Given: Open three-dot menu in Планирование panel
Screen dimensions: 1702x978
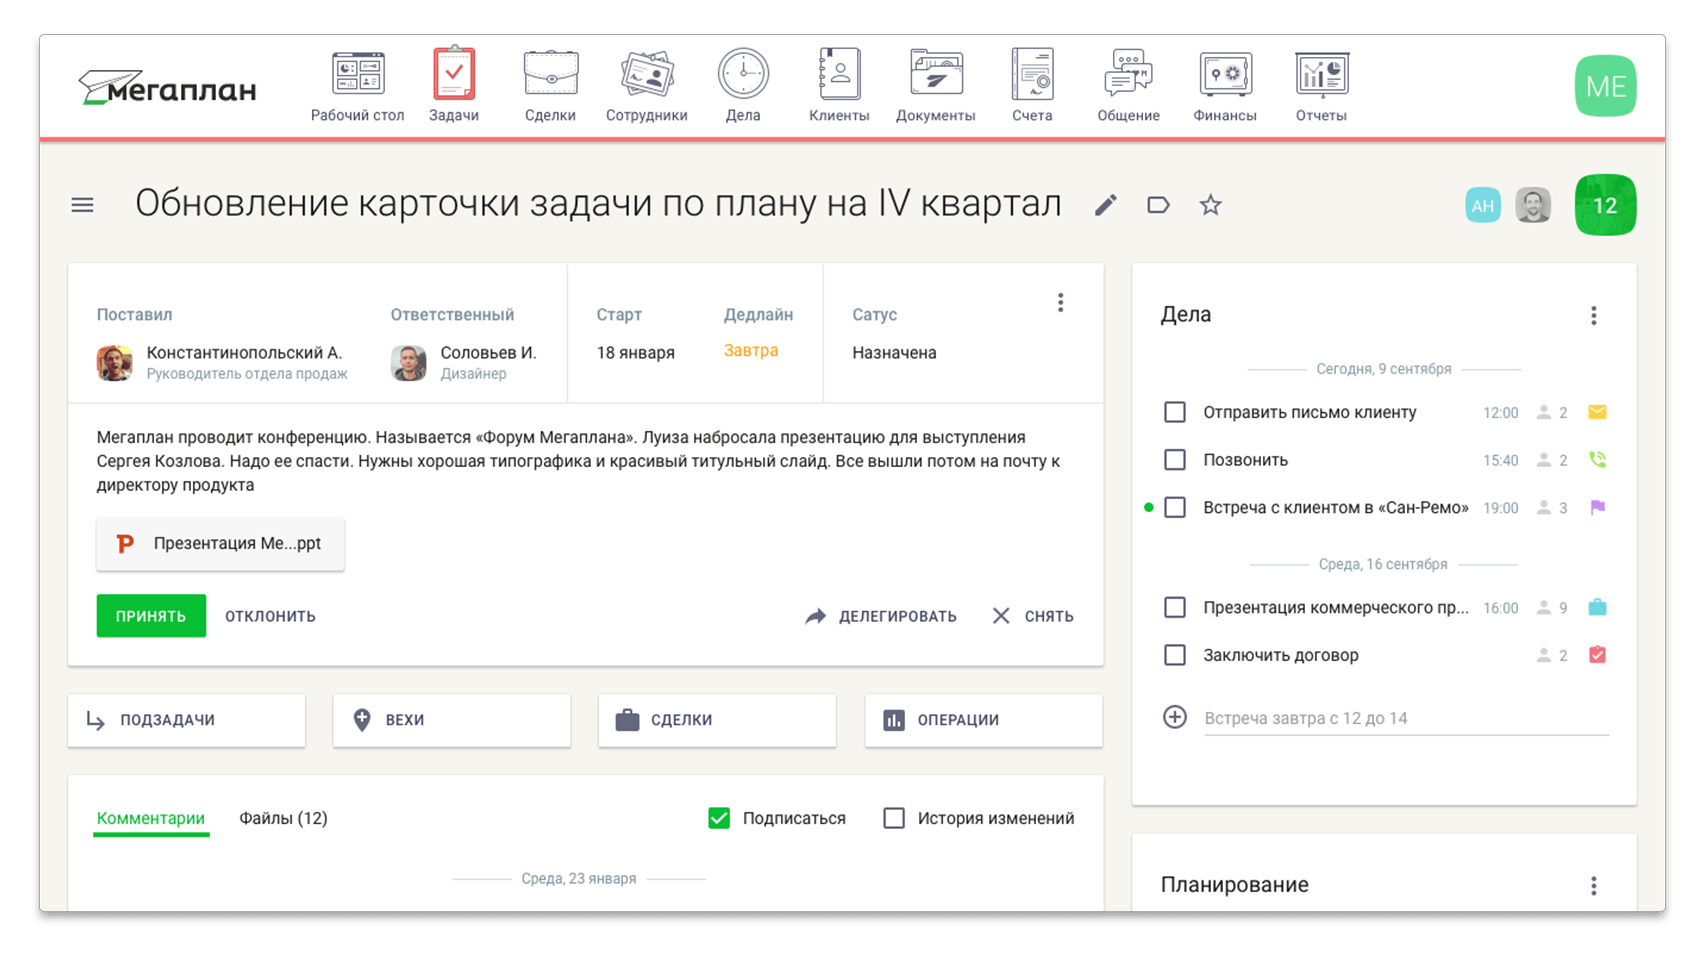Looking at the screenshot, I should 1593,885.
